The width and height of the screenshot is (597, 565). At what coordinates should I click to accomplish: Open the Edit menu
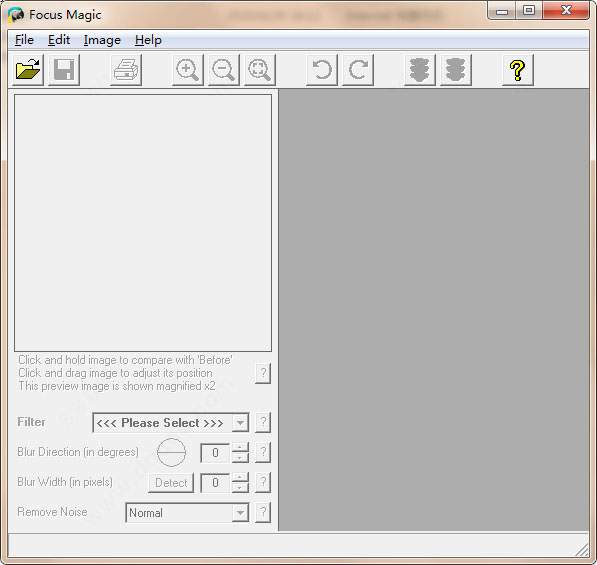[x=59, y=40]
